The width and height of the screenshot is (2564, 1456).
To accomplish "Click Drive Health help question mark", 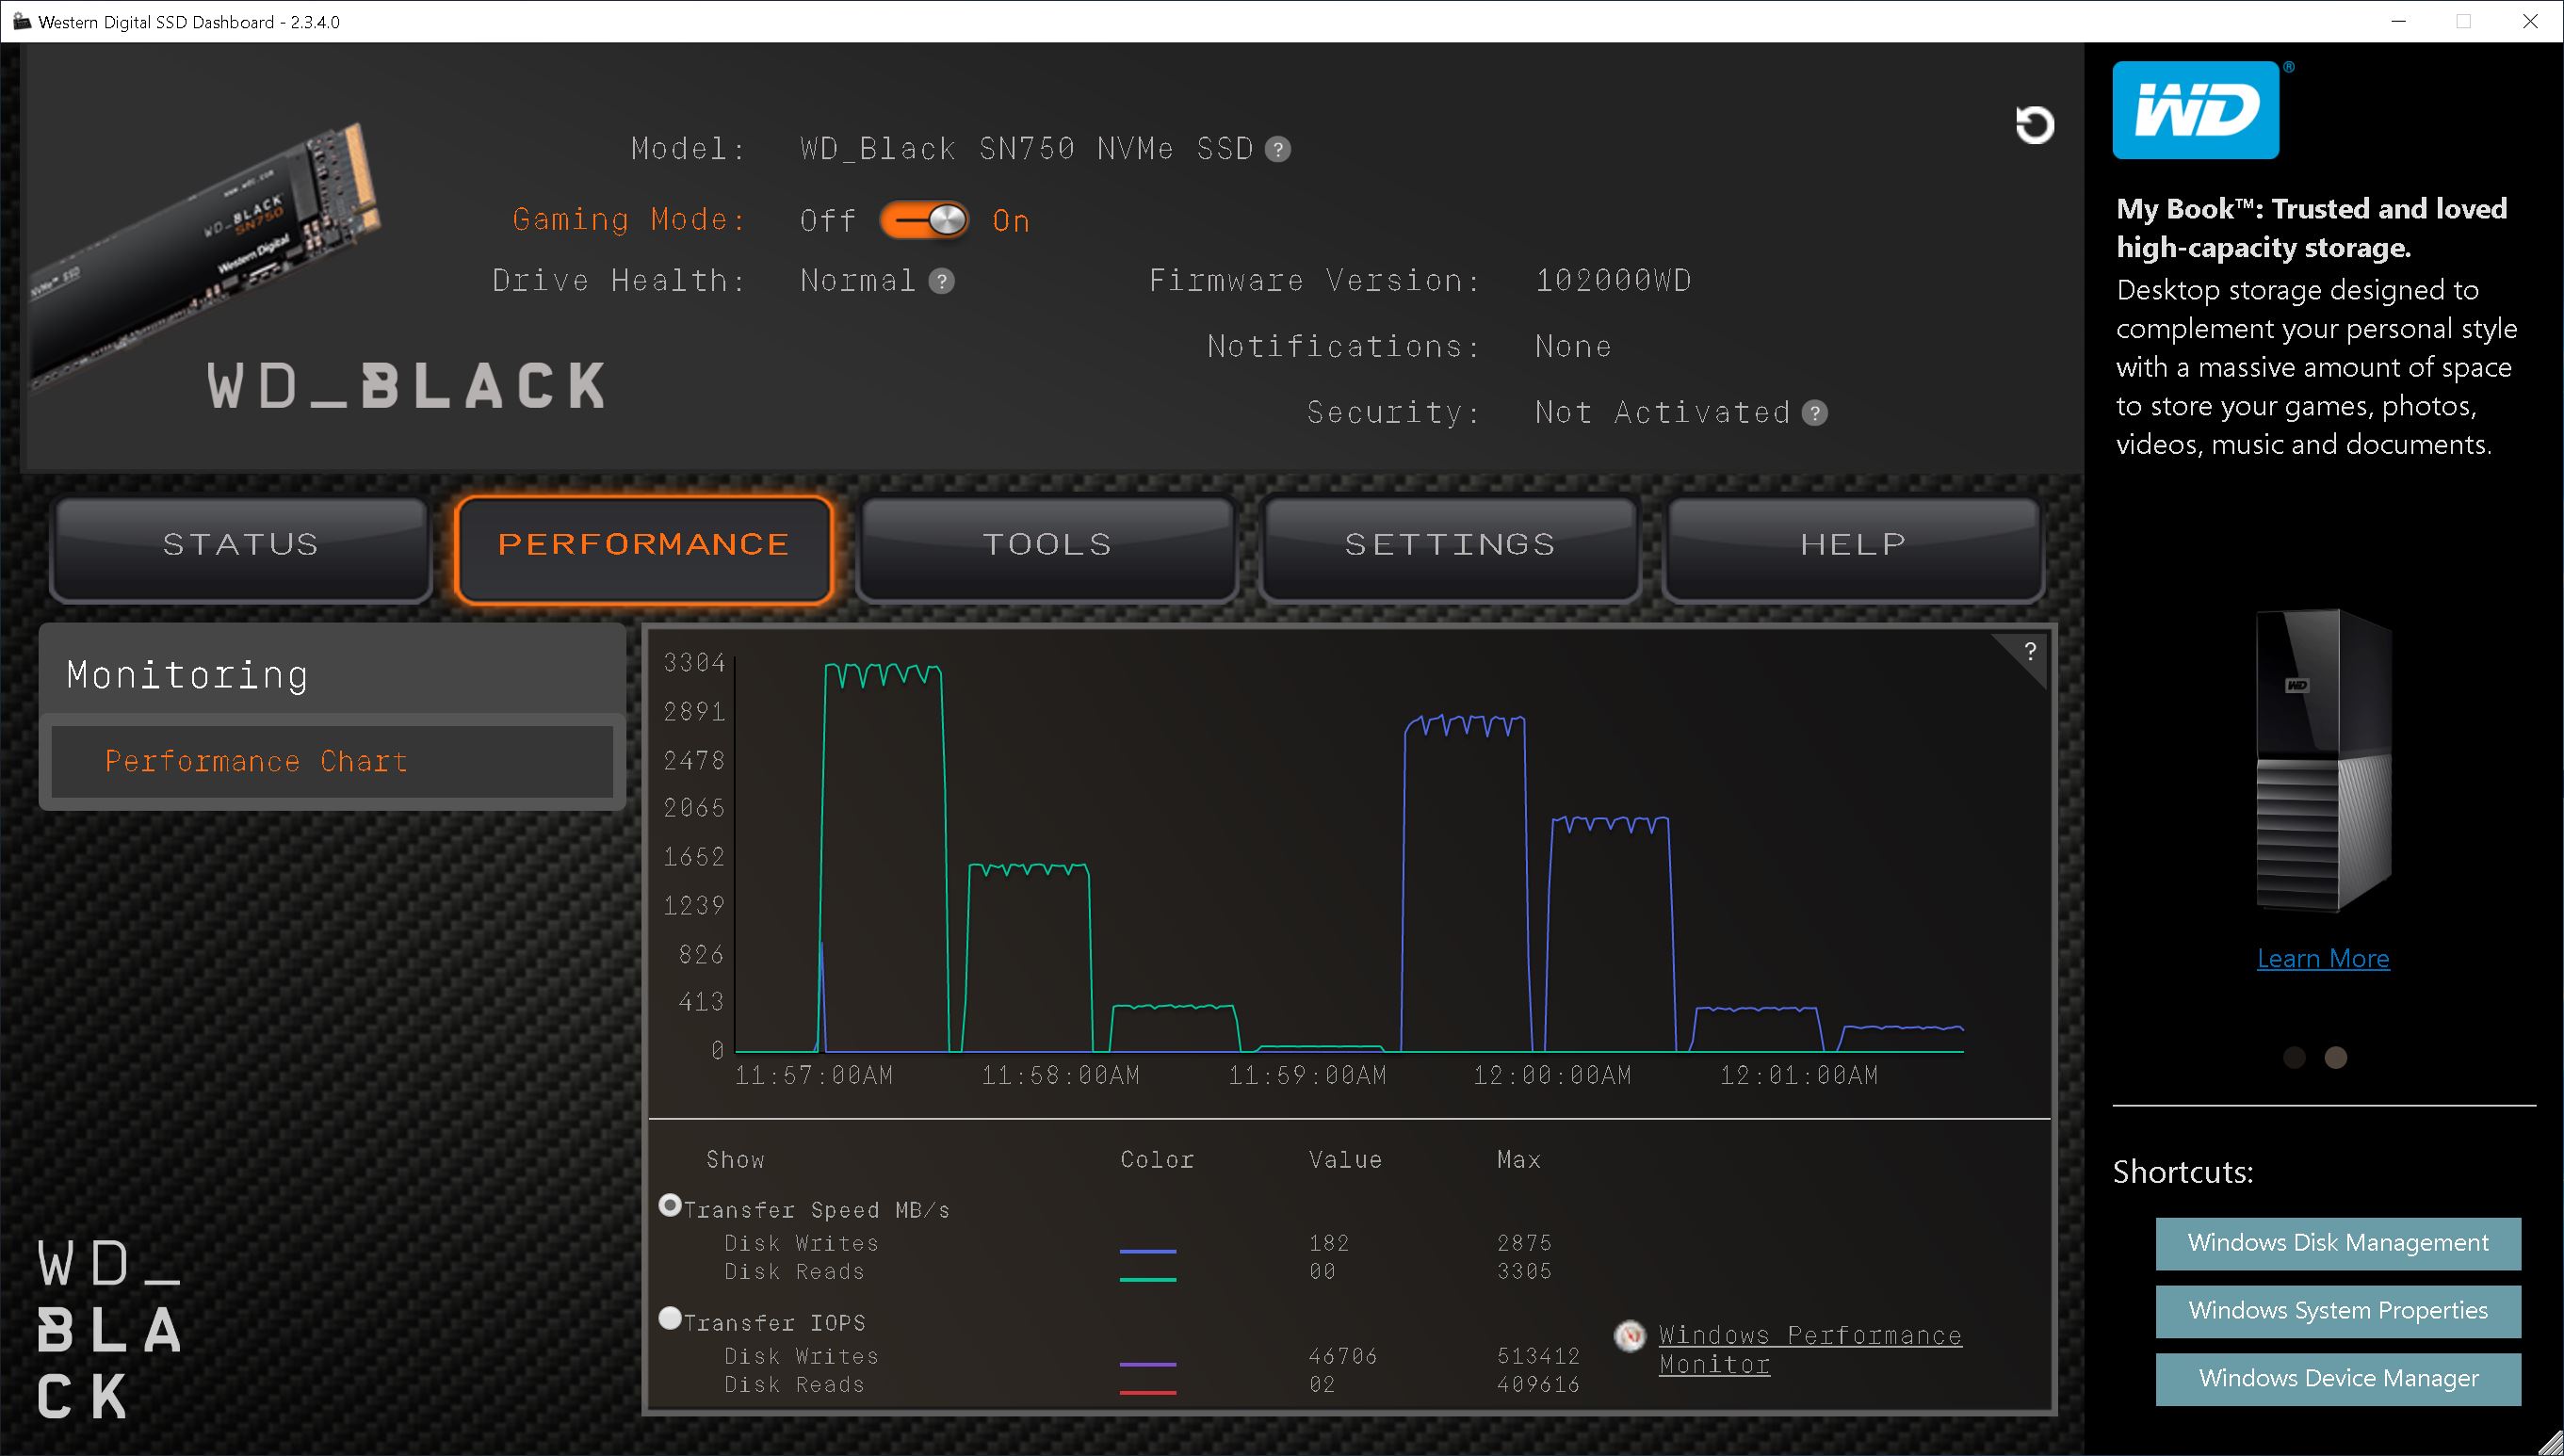I will pos(941,282).
